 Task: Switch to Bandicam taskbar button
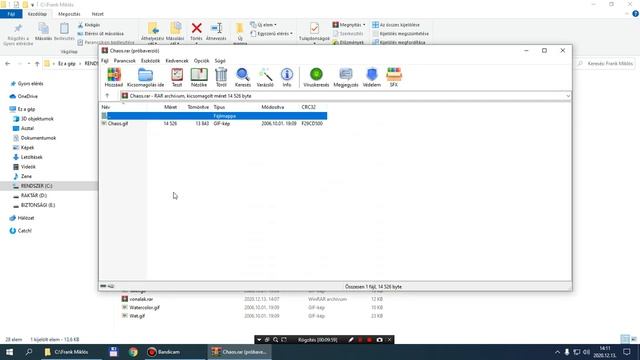[175, 352]
